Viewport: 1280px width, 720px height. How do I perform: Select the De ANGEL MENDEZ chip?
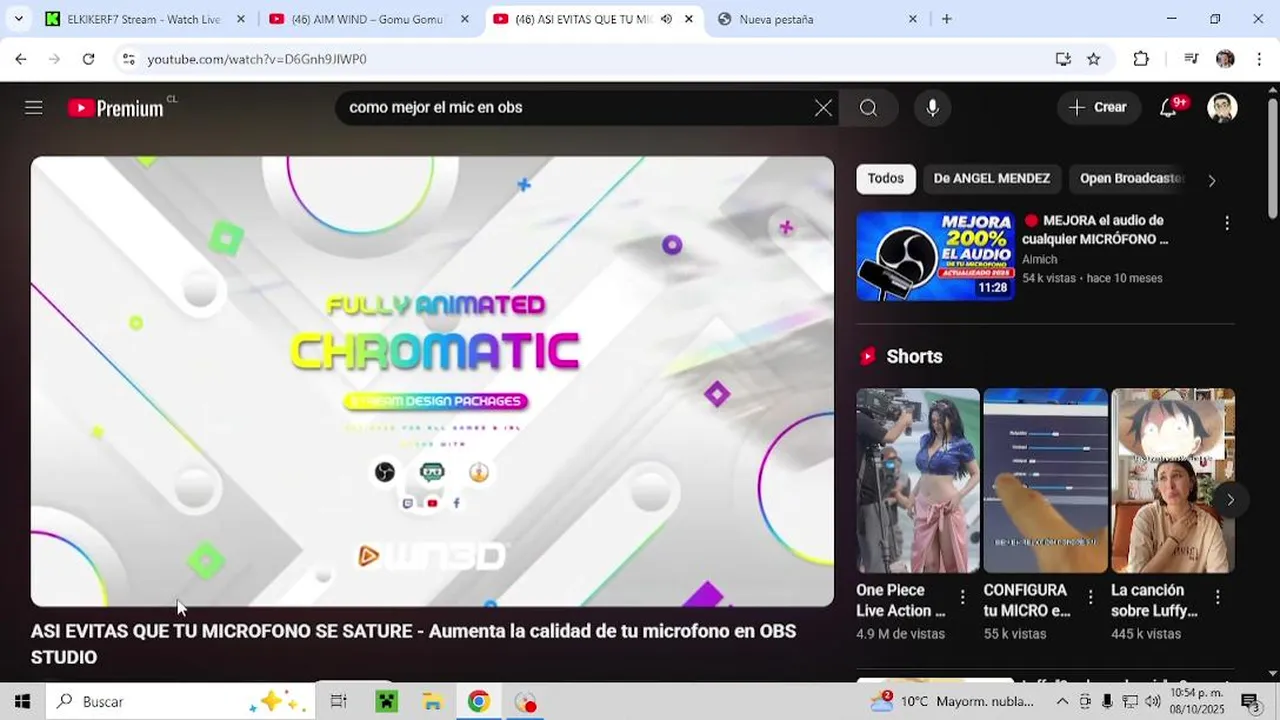click(x=992, y=179)
